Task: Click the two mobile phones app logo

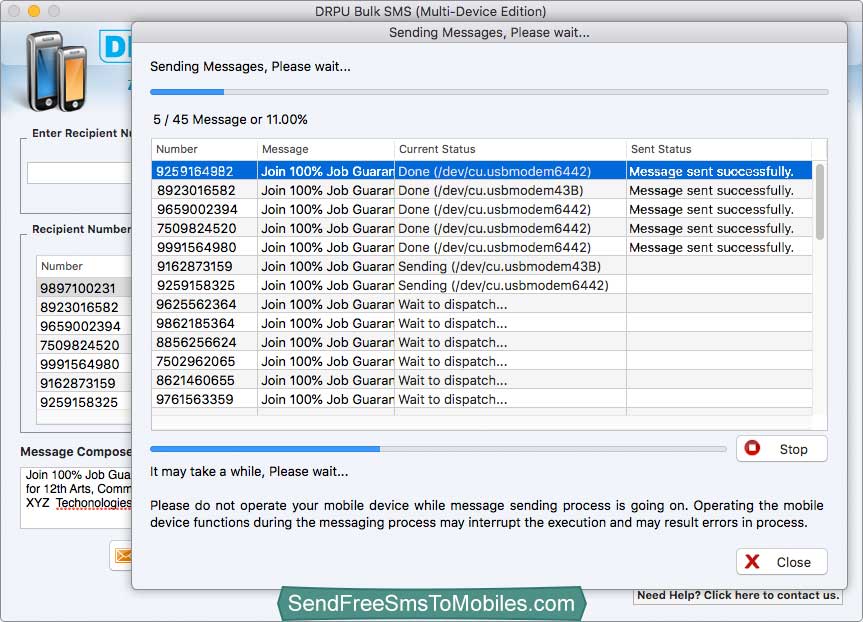Action: point(57,71)
